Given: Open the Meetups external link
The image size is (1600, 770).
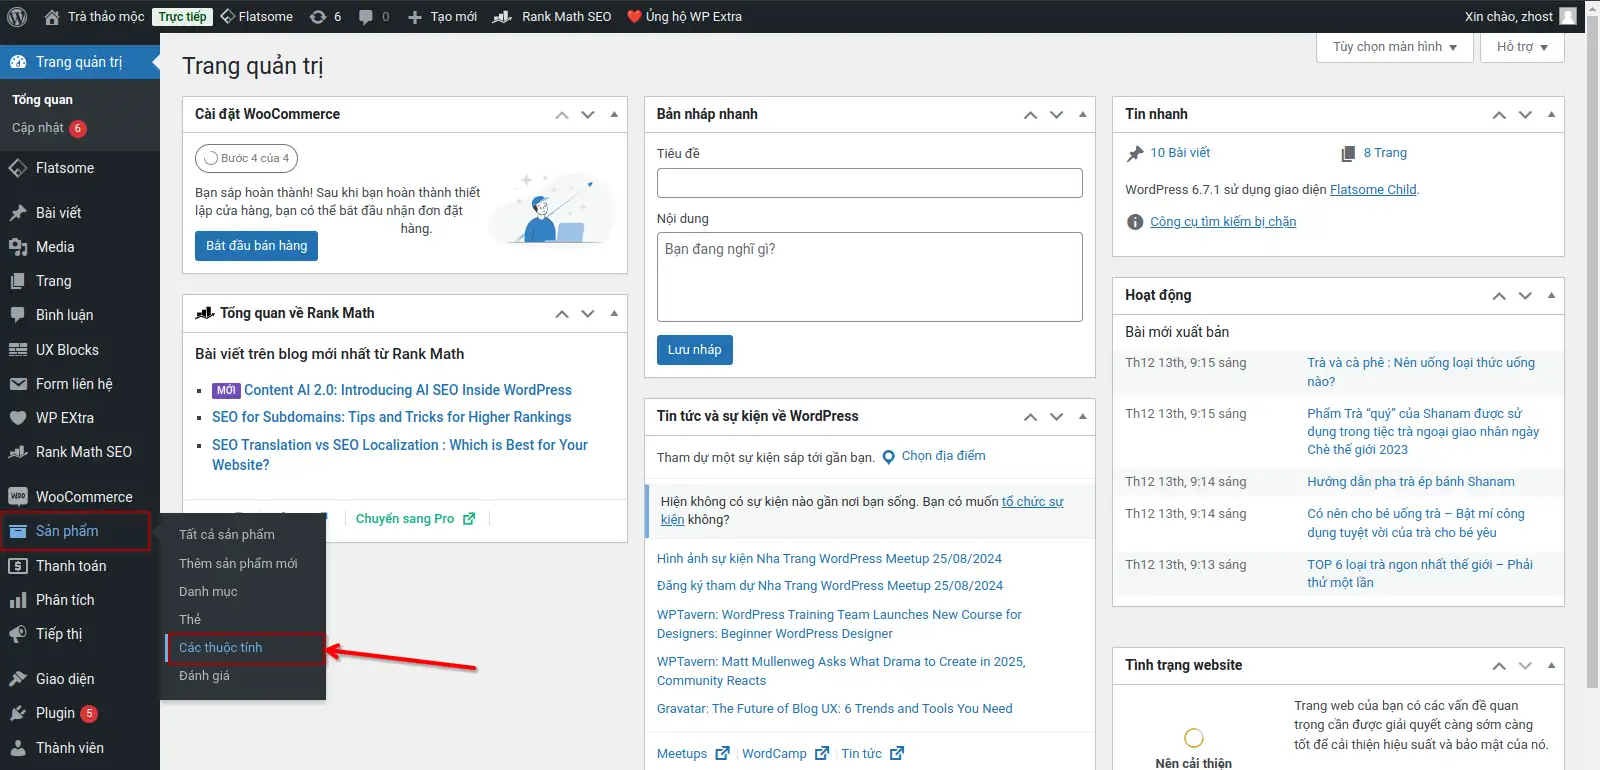Looking at the screenshot, I should tap(693, 754).
